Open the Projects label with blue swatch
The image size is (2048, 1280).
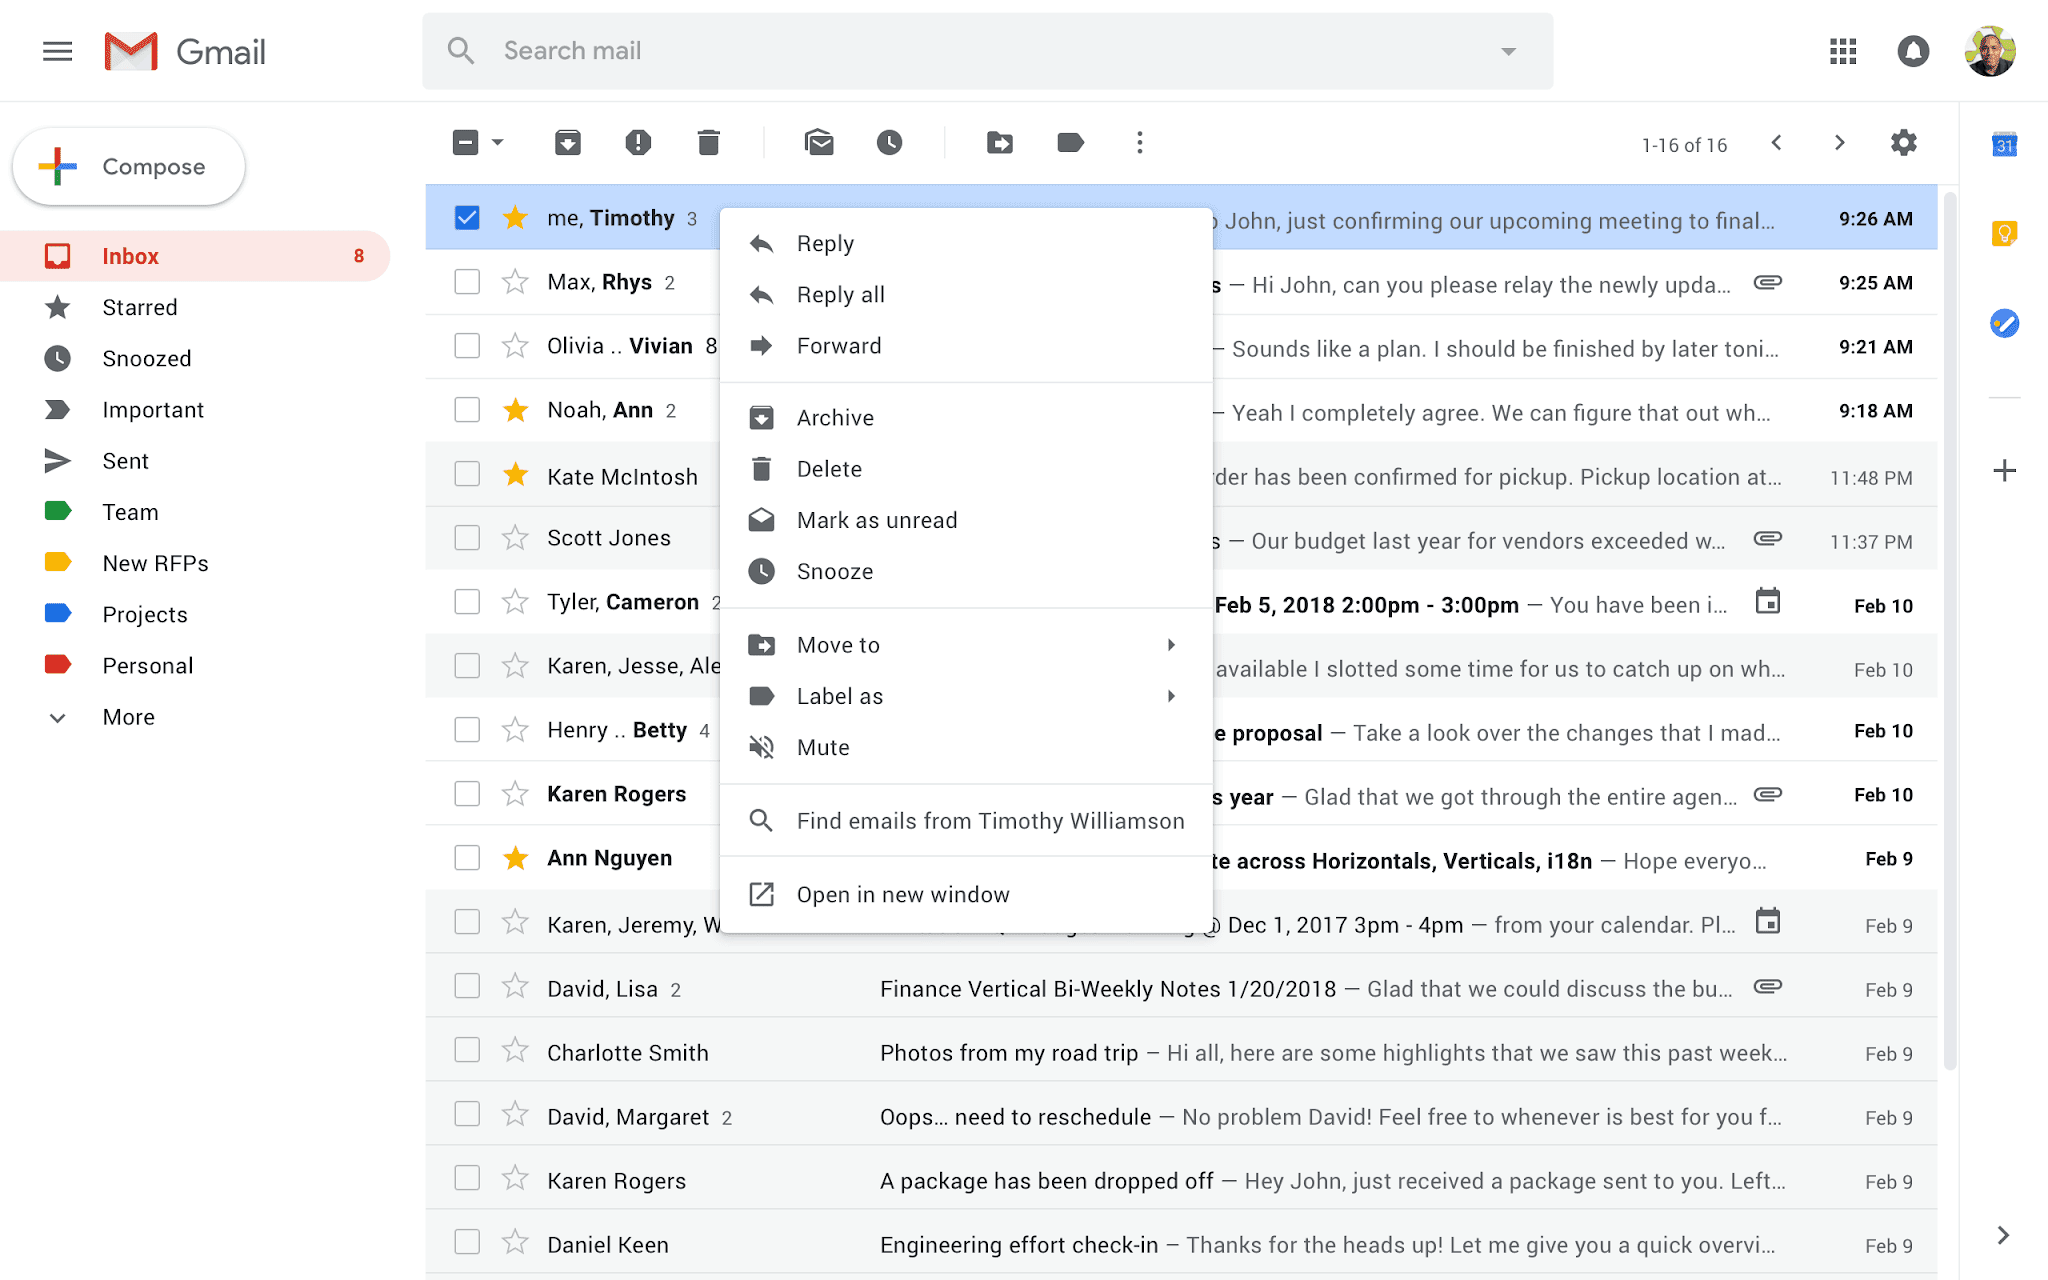pyautogui.click(x=145, y=613)
